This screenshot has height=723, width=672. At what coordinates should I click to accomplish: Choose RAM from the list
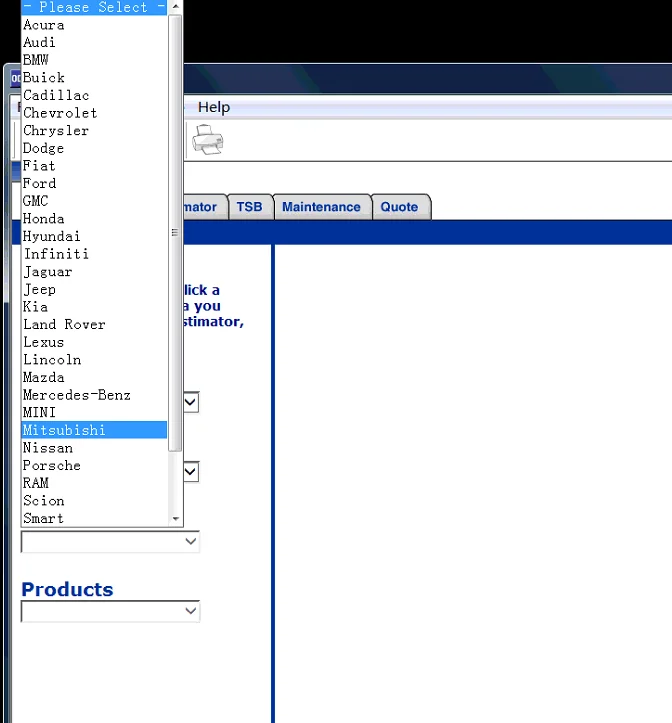click(x=94, y=483)
